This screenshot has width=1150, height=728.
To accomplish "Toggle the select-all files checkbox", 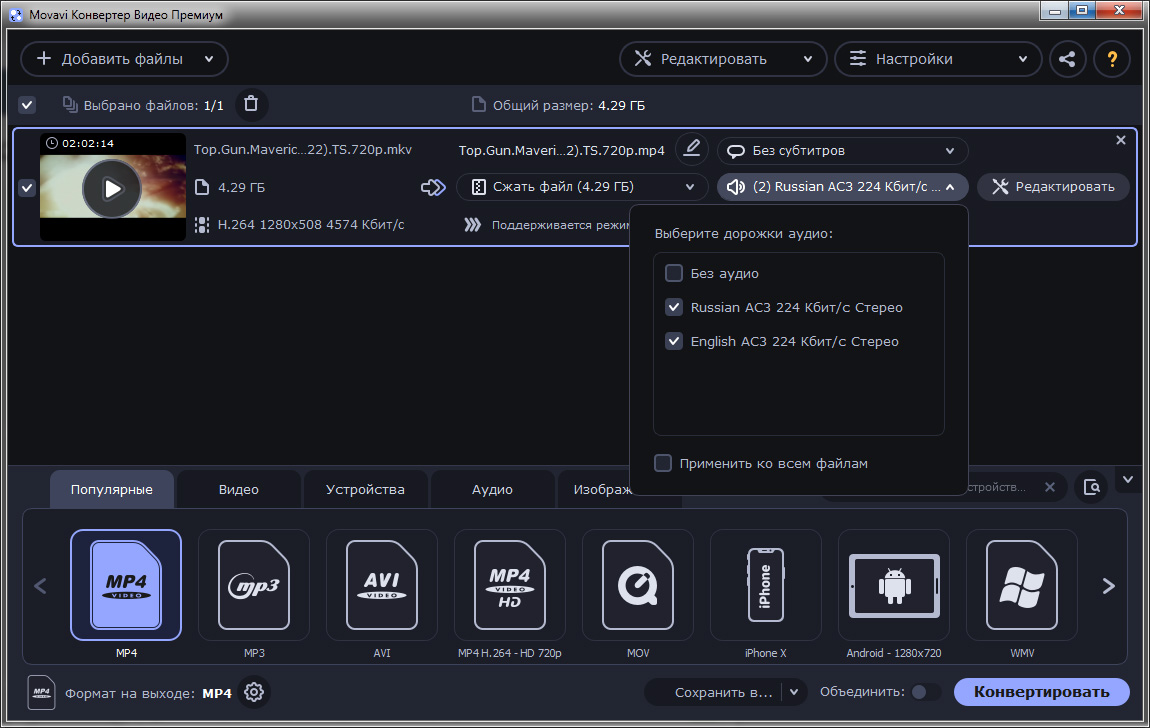I will (x=27, y=105).
